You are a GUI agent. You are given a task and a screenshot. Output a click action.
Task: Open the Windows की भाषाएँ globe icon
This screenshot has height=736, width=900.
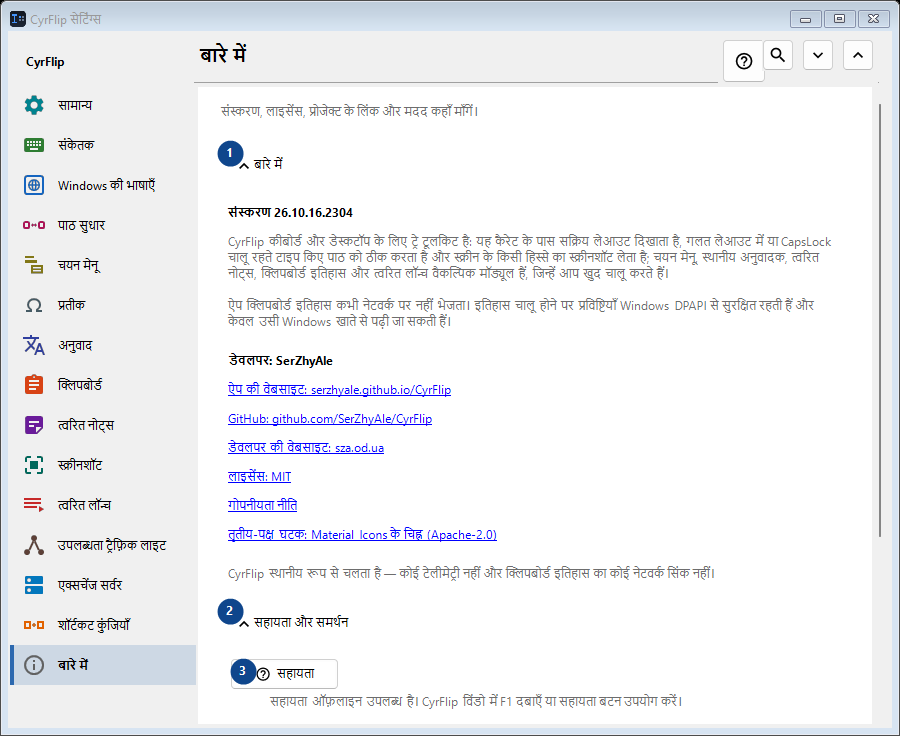click(x=34, y=185)
